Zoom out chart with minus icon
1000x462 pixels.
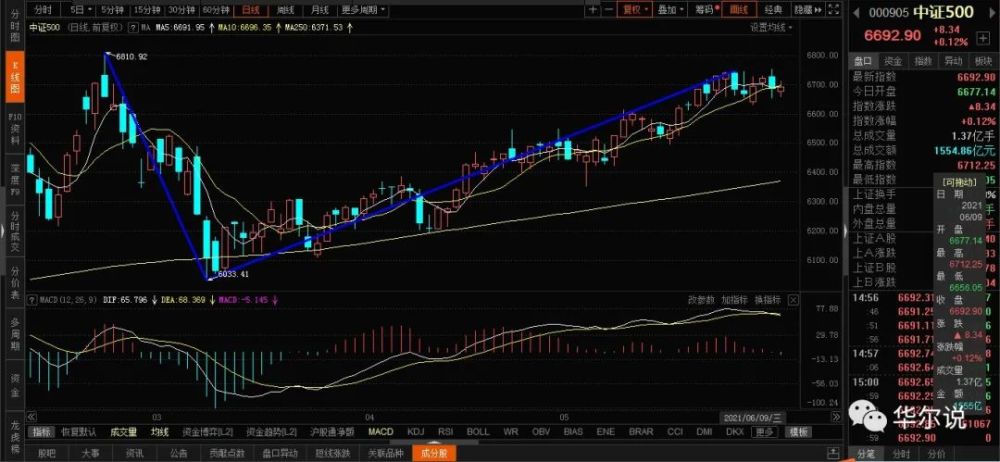[608, 10]
